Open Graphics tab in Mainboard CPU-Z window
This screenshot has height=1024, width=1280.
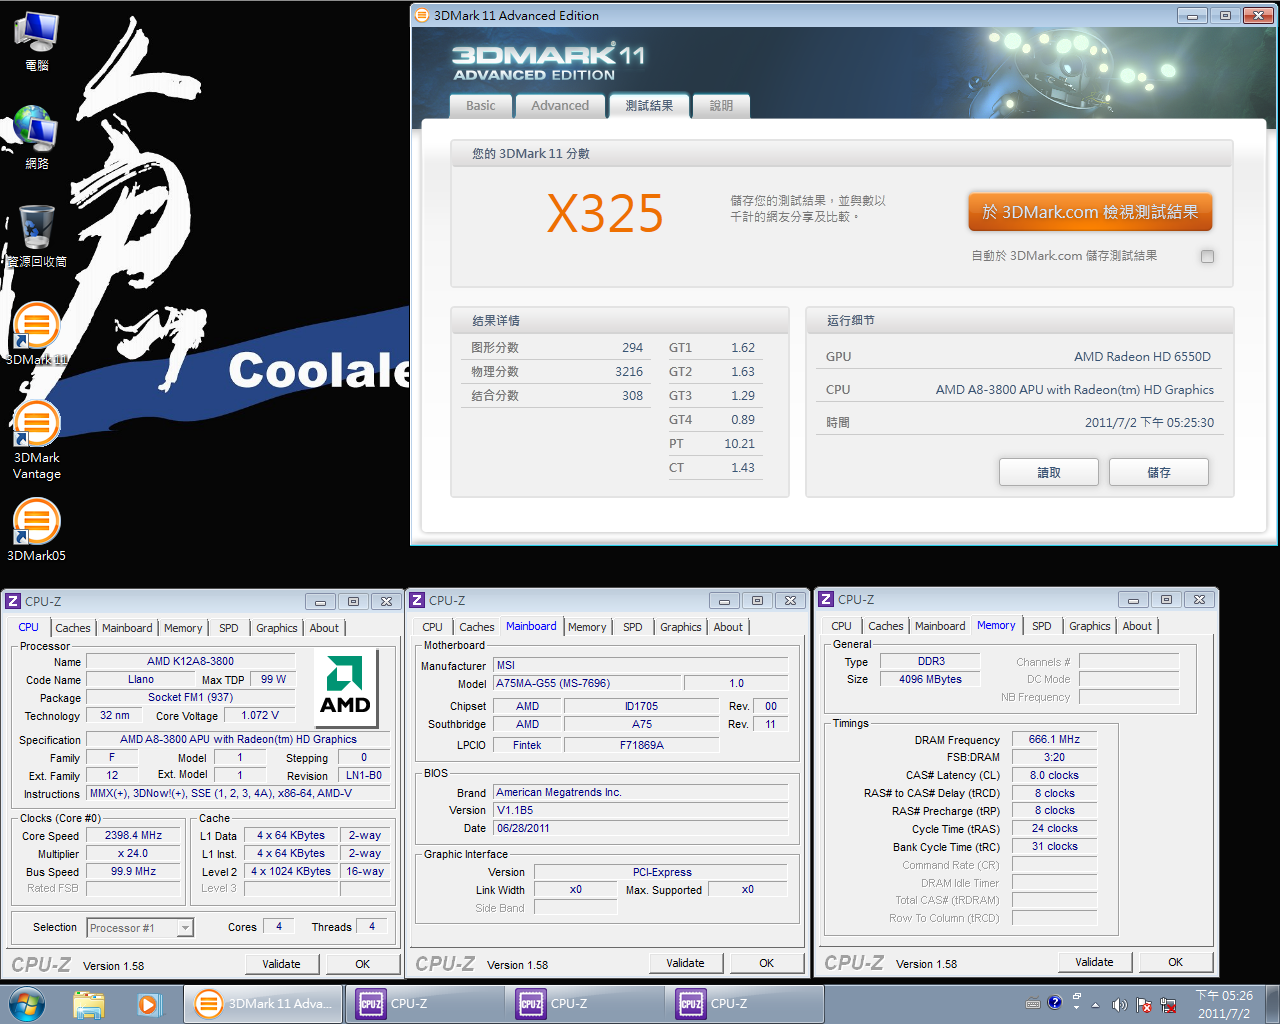tap(681, 627)
